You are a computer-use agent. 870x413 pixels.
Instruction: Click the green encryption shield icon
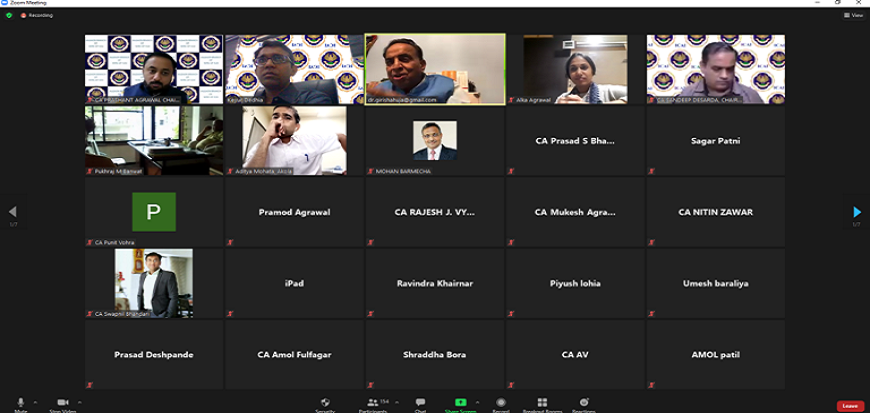[9, 15]
